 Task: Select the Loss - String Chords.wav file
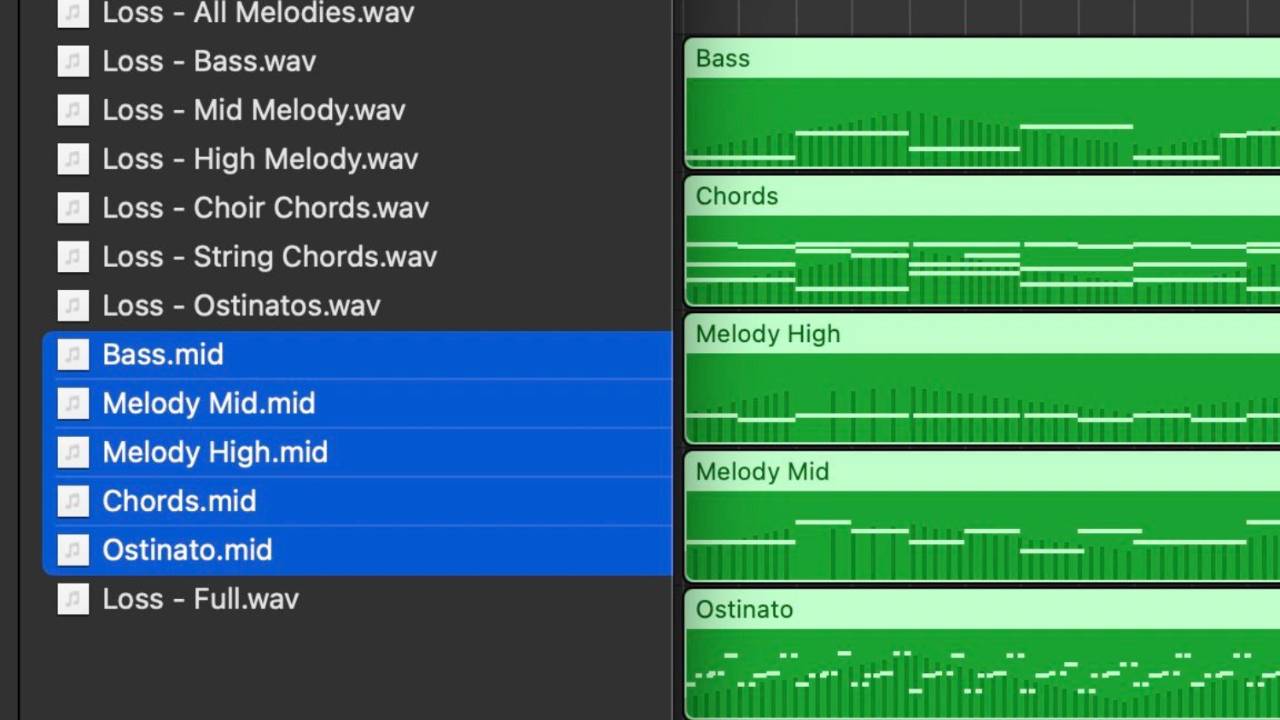269,257
